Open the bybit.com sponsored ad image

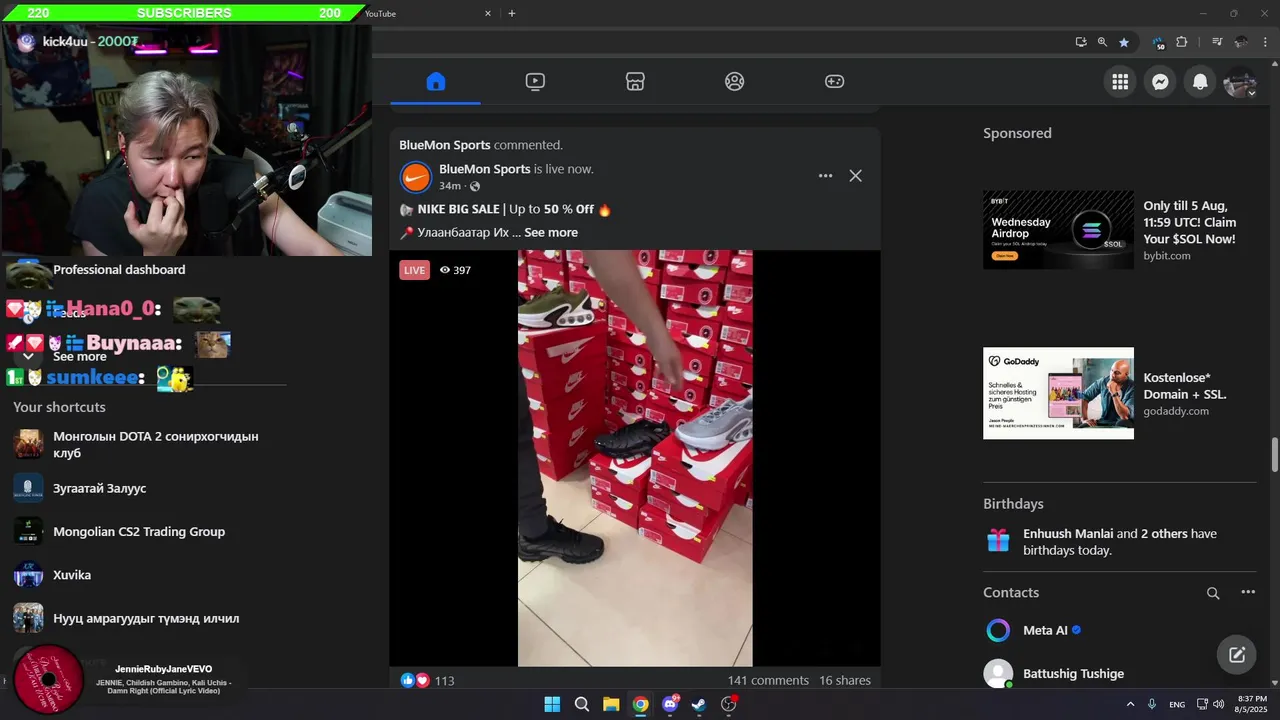click(1058, 229)
